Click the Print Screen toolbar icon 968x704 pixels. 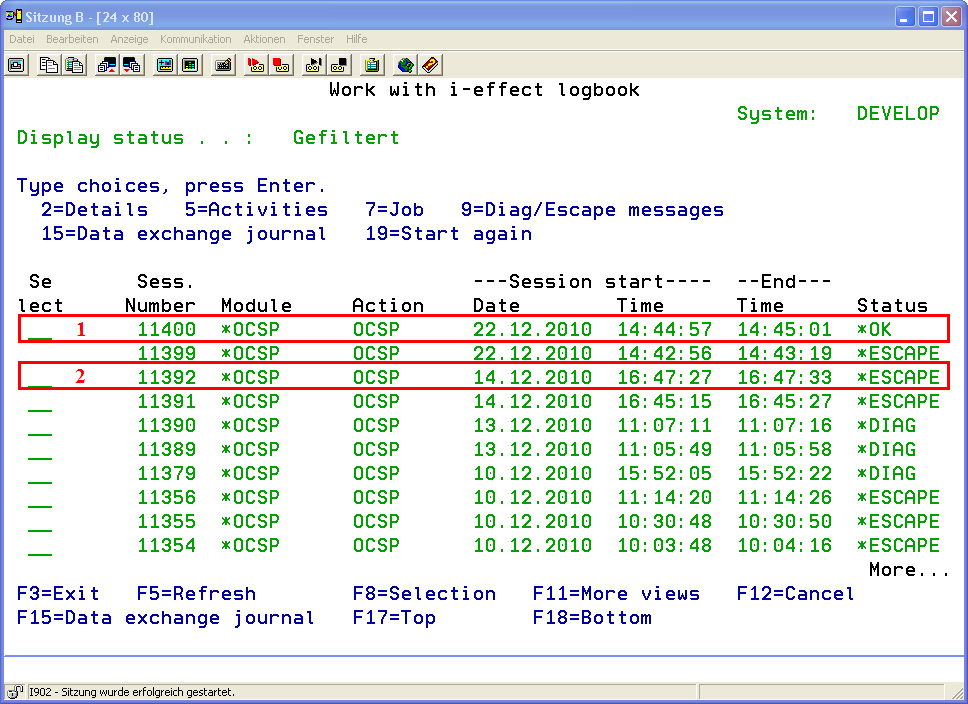pos(16,65)
